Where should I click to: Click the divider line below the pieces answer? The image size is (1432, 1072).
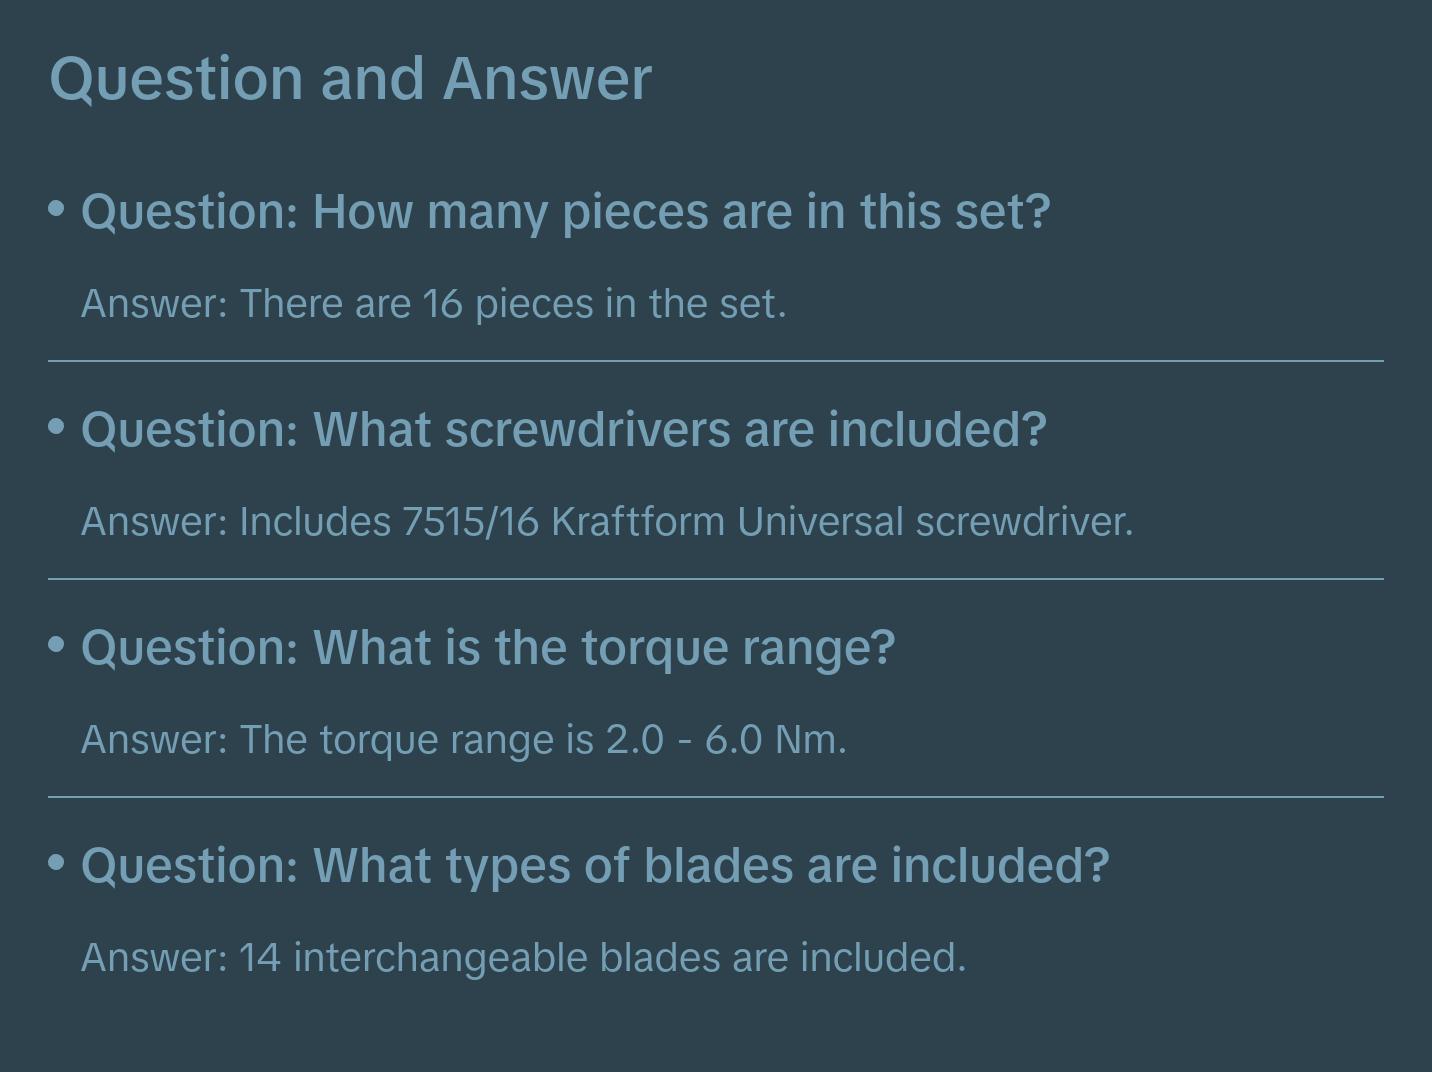coord(716,361)
